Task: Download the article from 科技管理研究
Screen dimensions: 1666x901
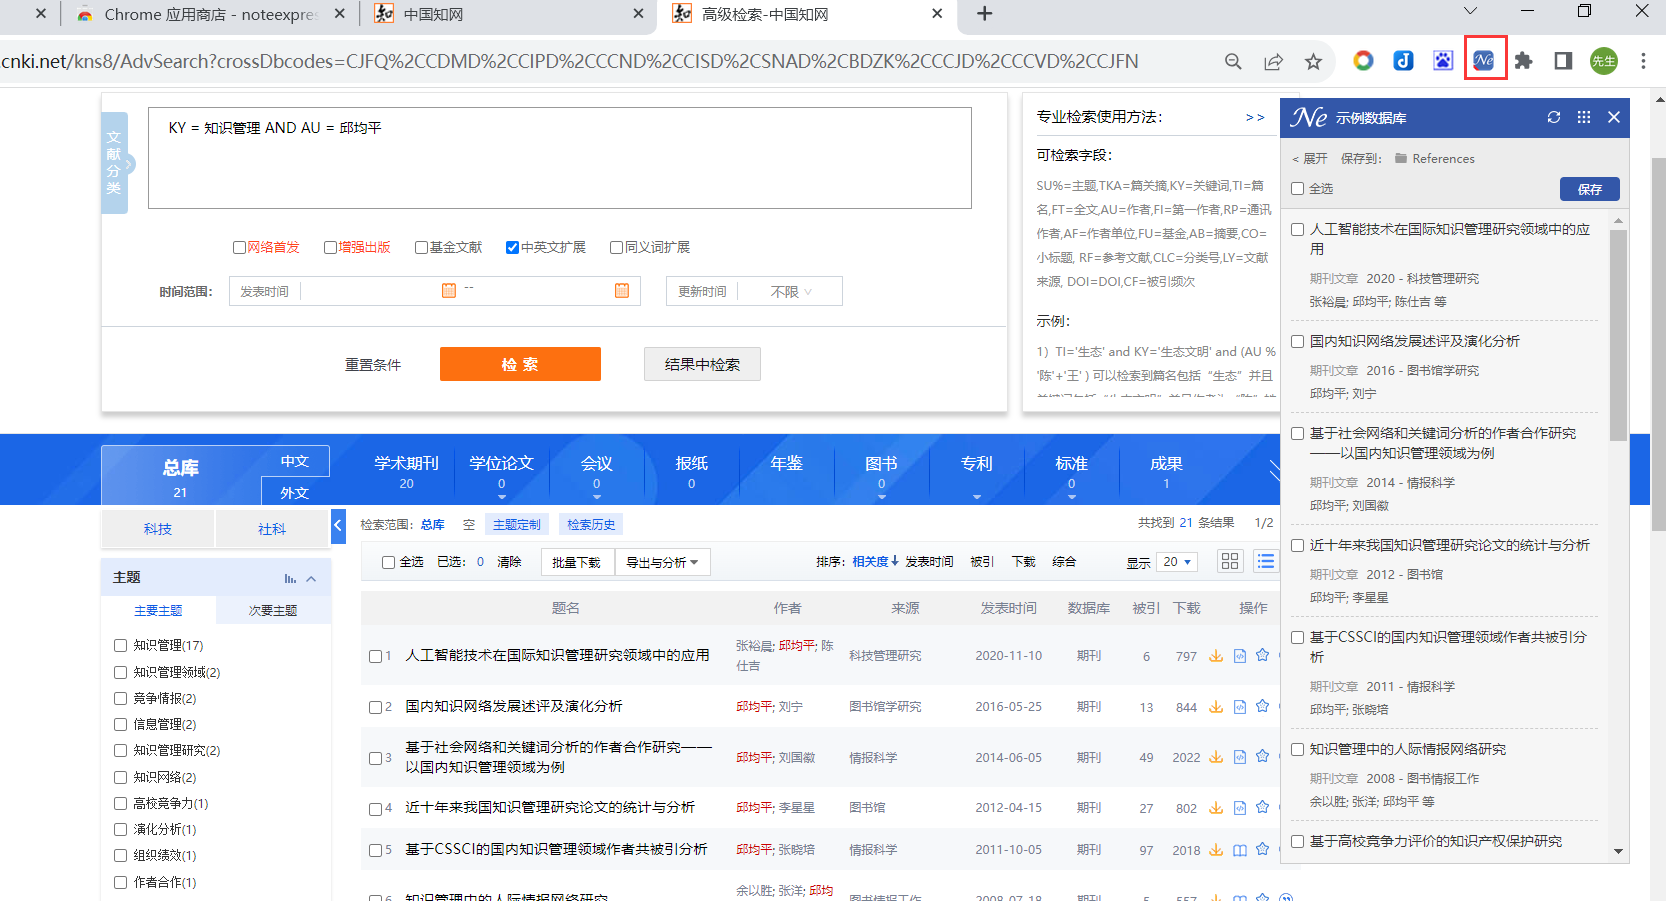Action: (x=1216, y=656)
